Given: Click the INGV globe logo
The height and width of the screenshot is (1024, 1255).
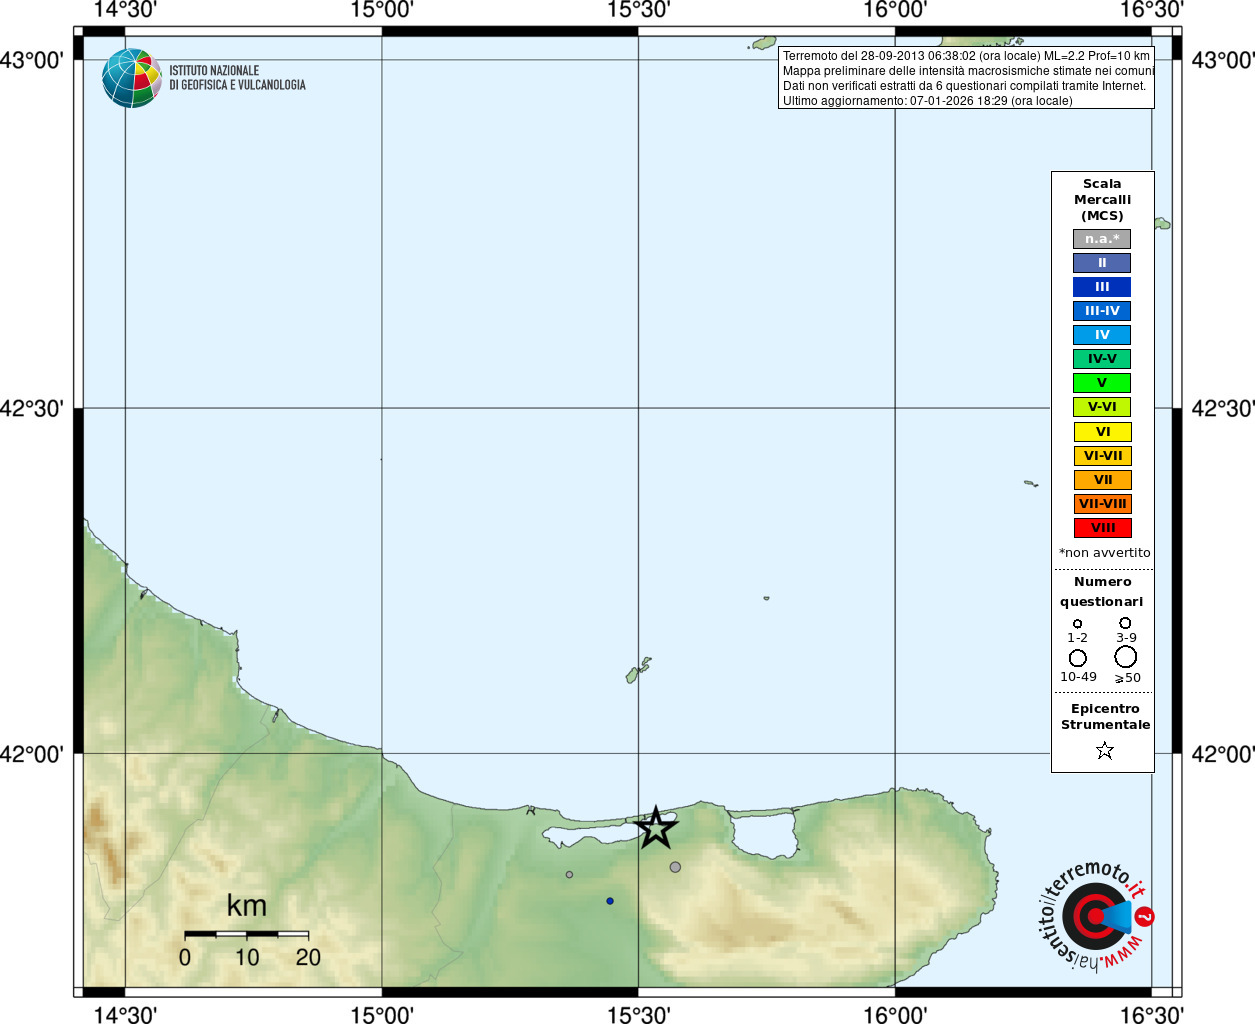Looking at the screenshot, I should pyautogui.click(x=131, y=78).
